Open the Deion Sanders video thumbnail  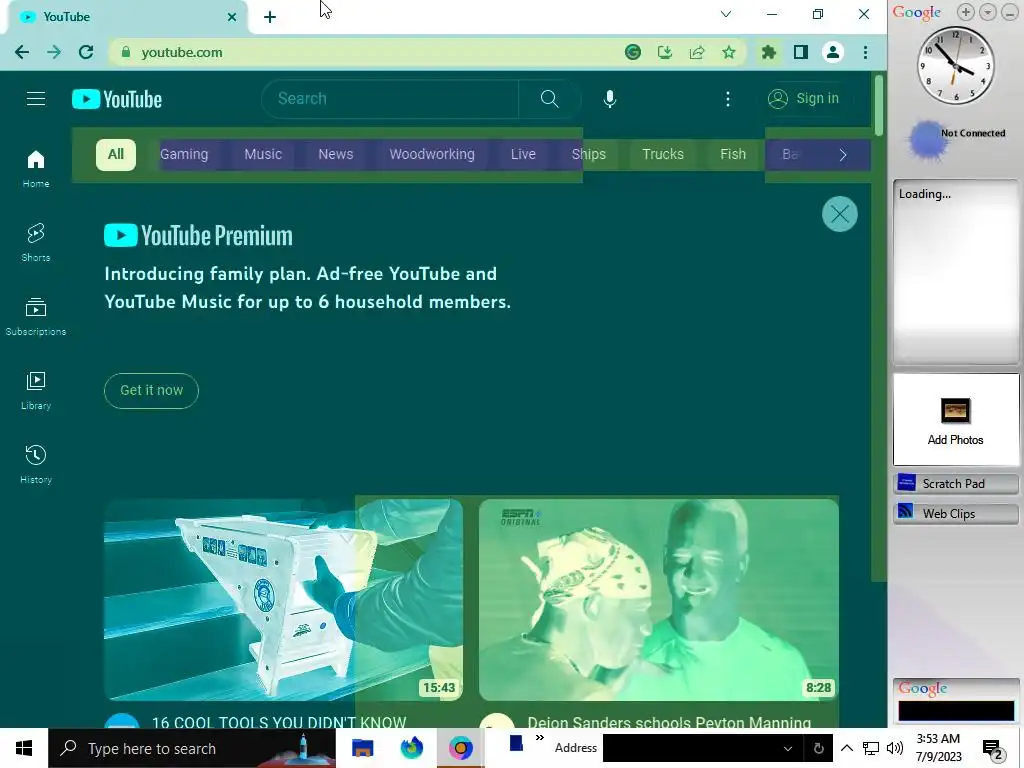pyautogui.click(x=659, y=600)
